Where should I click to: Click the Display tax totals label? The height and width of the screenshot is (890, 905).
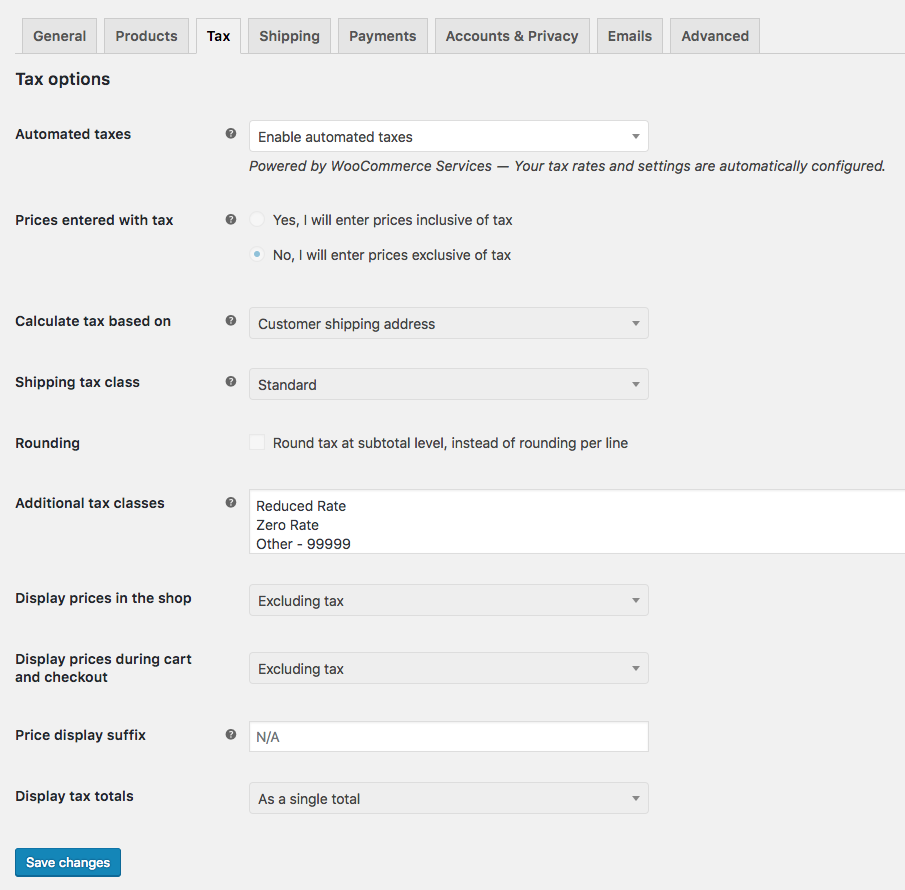(x=74, y=796)
